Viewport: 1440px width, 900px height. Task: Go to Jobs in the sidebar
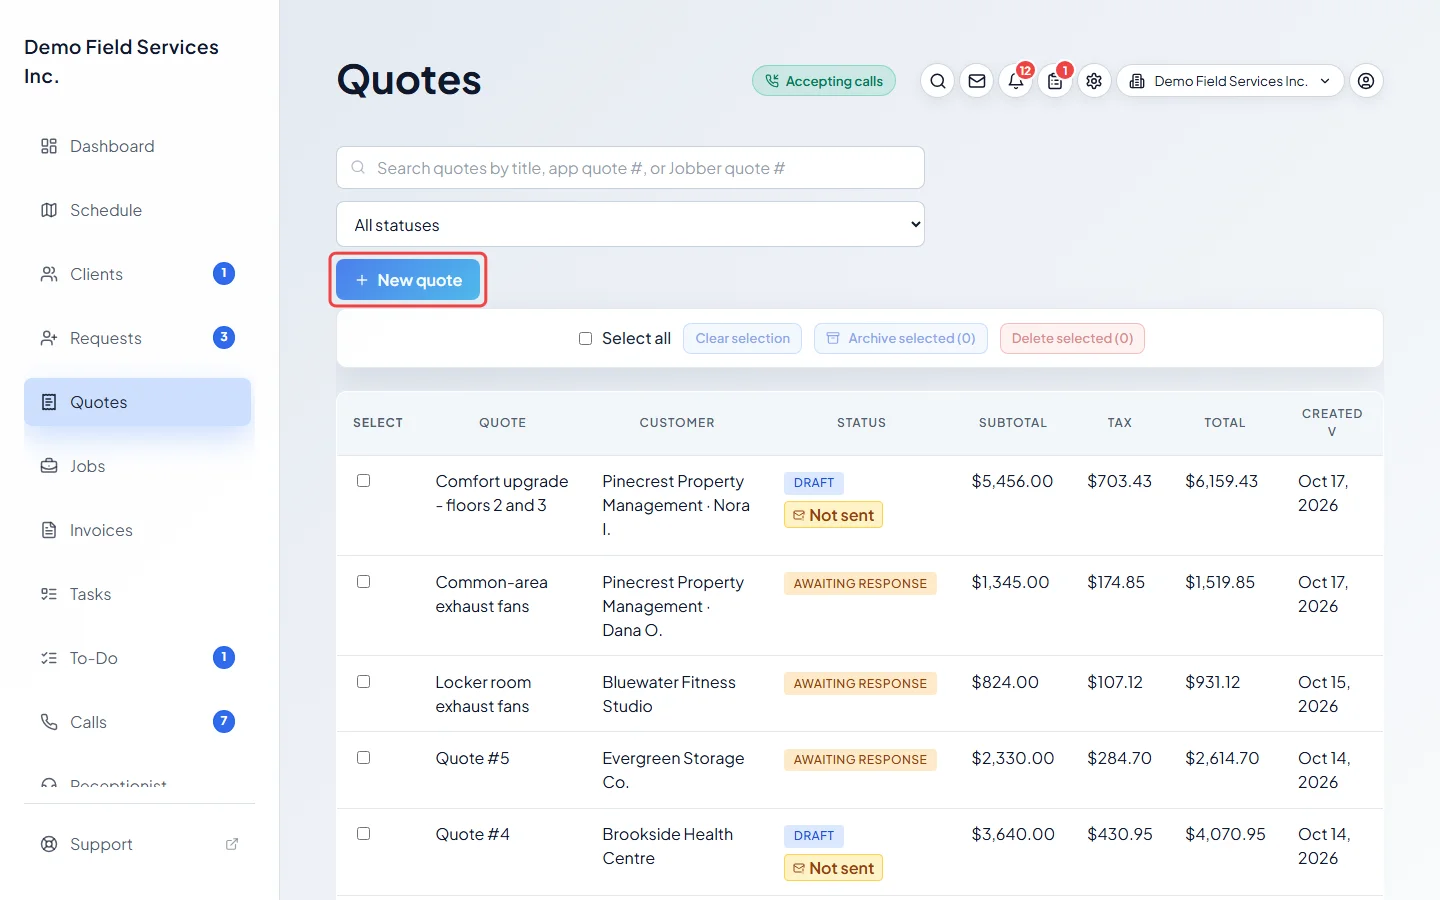[x=138, y=466]
